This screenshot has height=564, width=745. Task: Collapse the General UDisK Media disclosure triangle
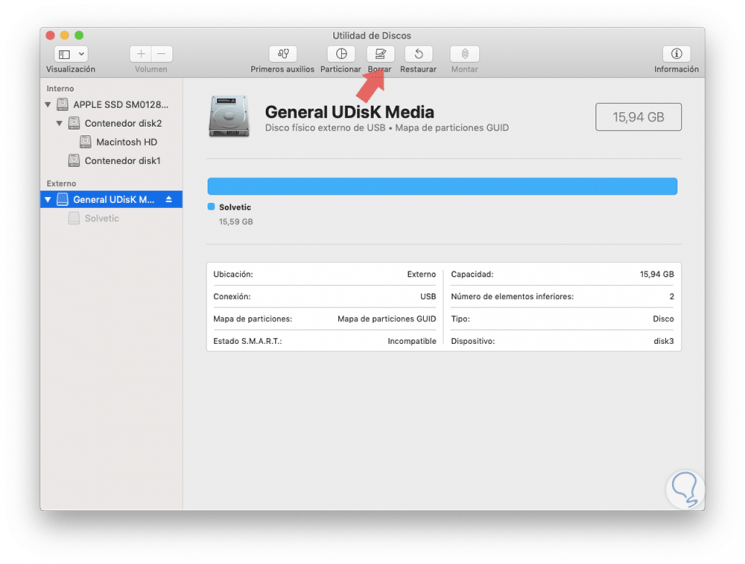[48, 200]
